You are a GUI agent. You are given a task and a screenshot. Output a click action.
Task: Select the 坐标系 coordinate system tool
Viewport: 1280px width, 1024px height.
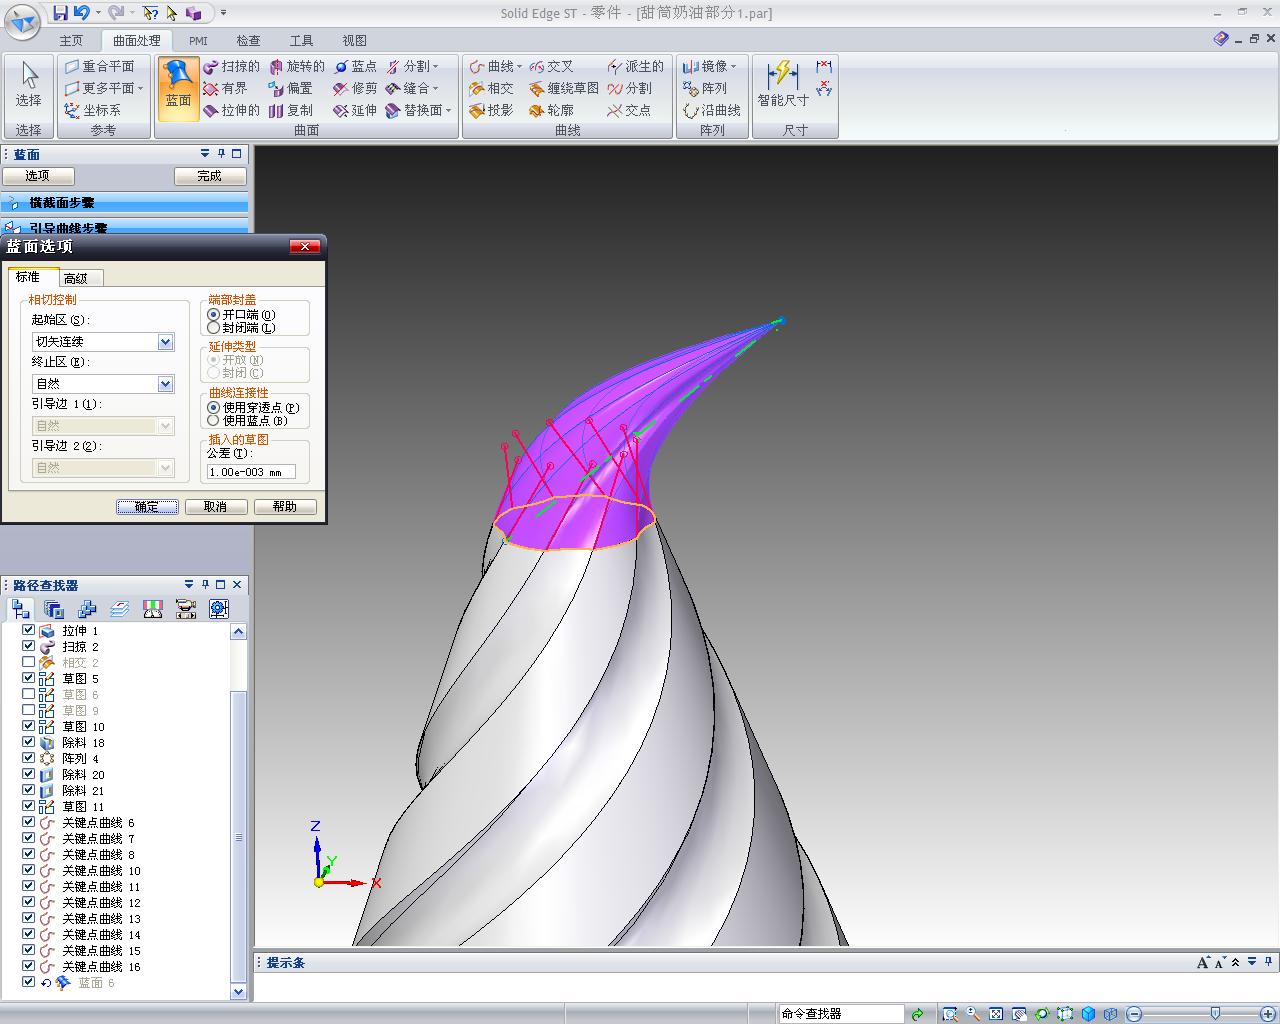point(92,110)
